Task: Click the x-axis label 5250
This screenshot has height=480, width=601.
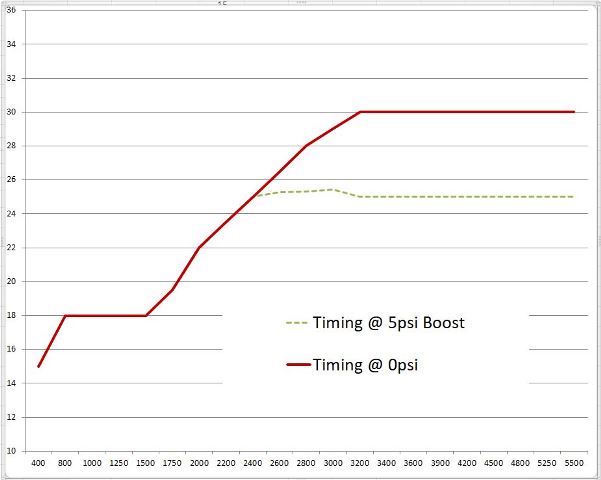Action: coord(547,463)
